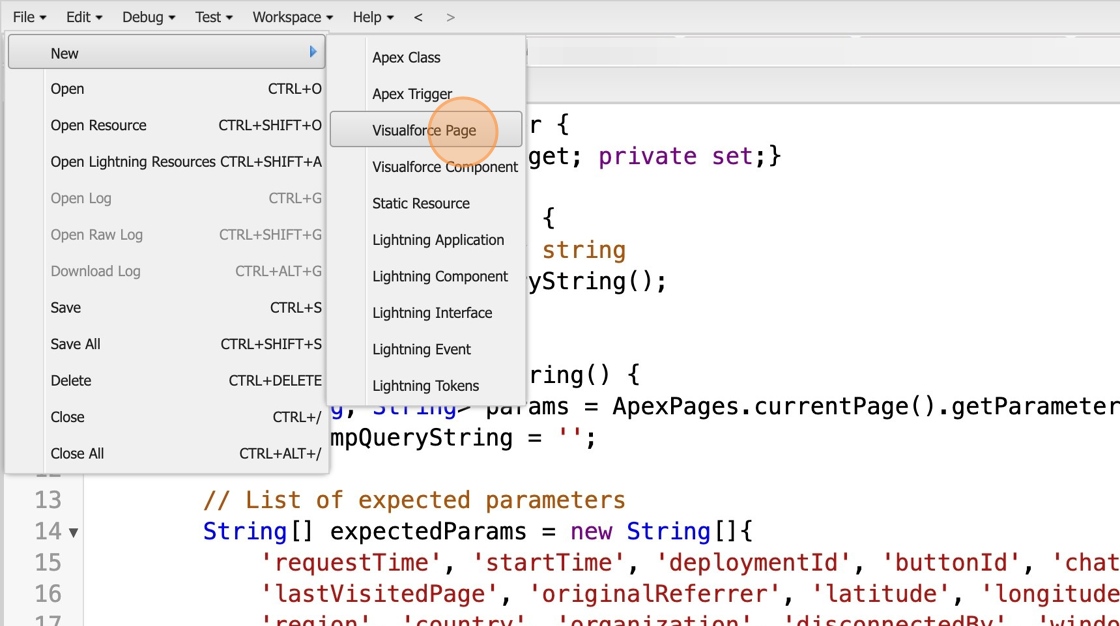Screen dimensions: 1120x626
Task: Go back with the < button
Action: click(x=419, y=17)
